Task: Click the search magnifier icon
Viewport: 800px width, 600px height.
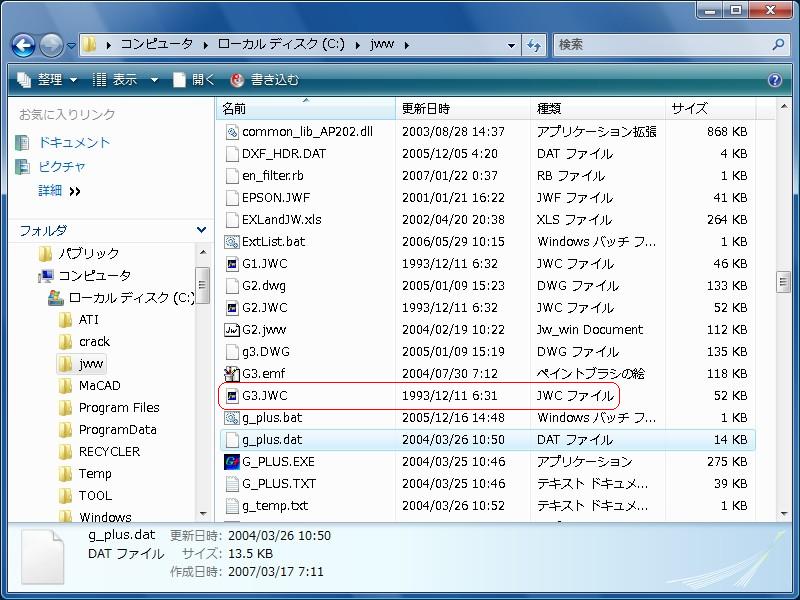Action: click(778, 45)
